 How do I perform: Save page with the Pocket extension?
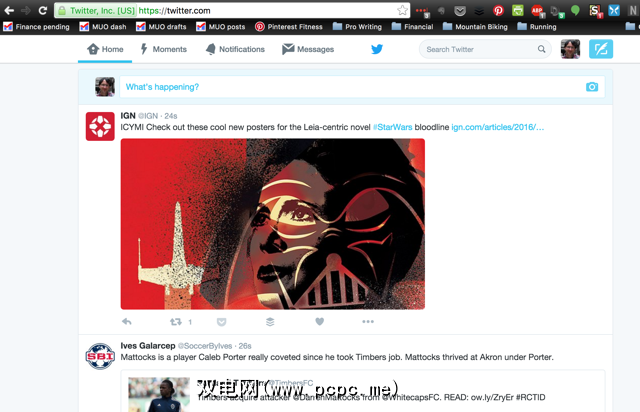(460, 11)
